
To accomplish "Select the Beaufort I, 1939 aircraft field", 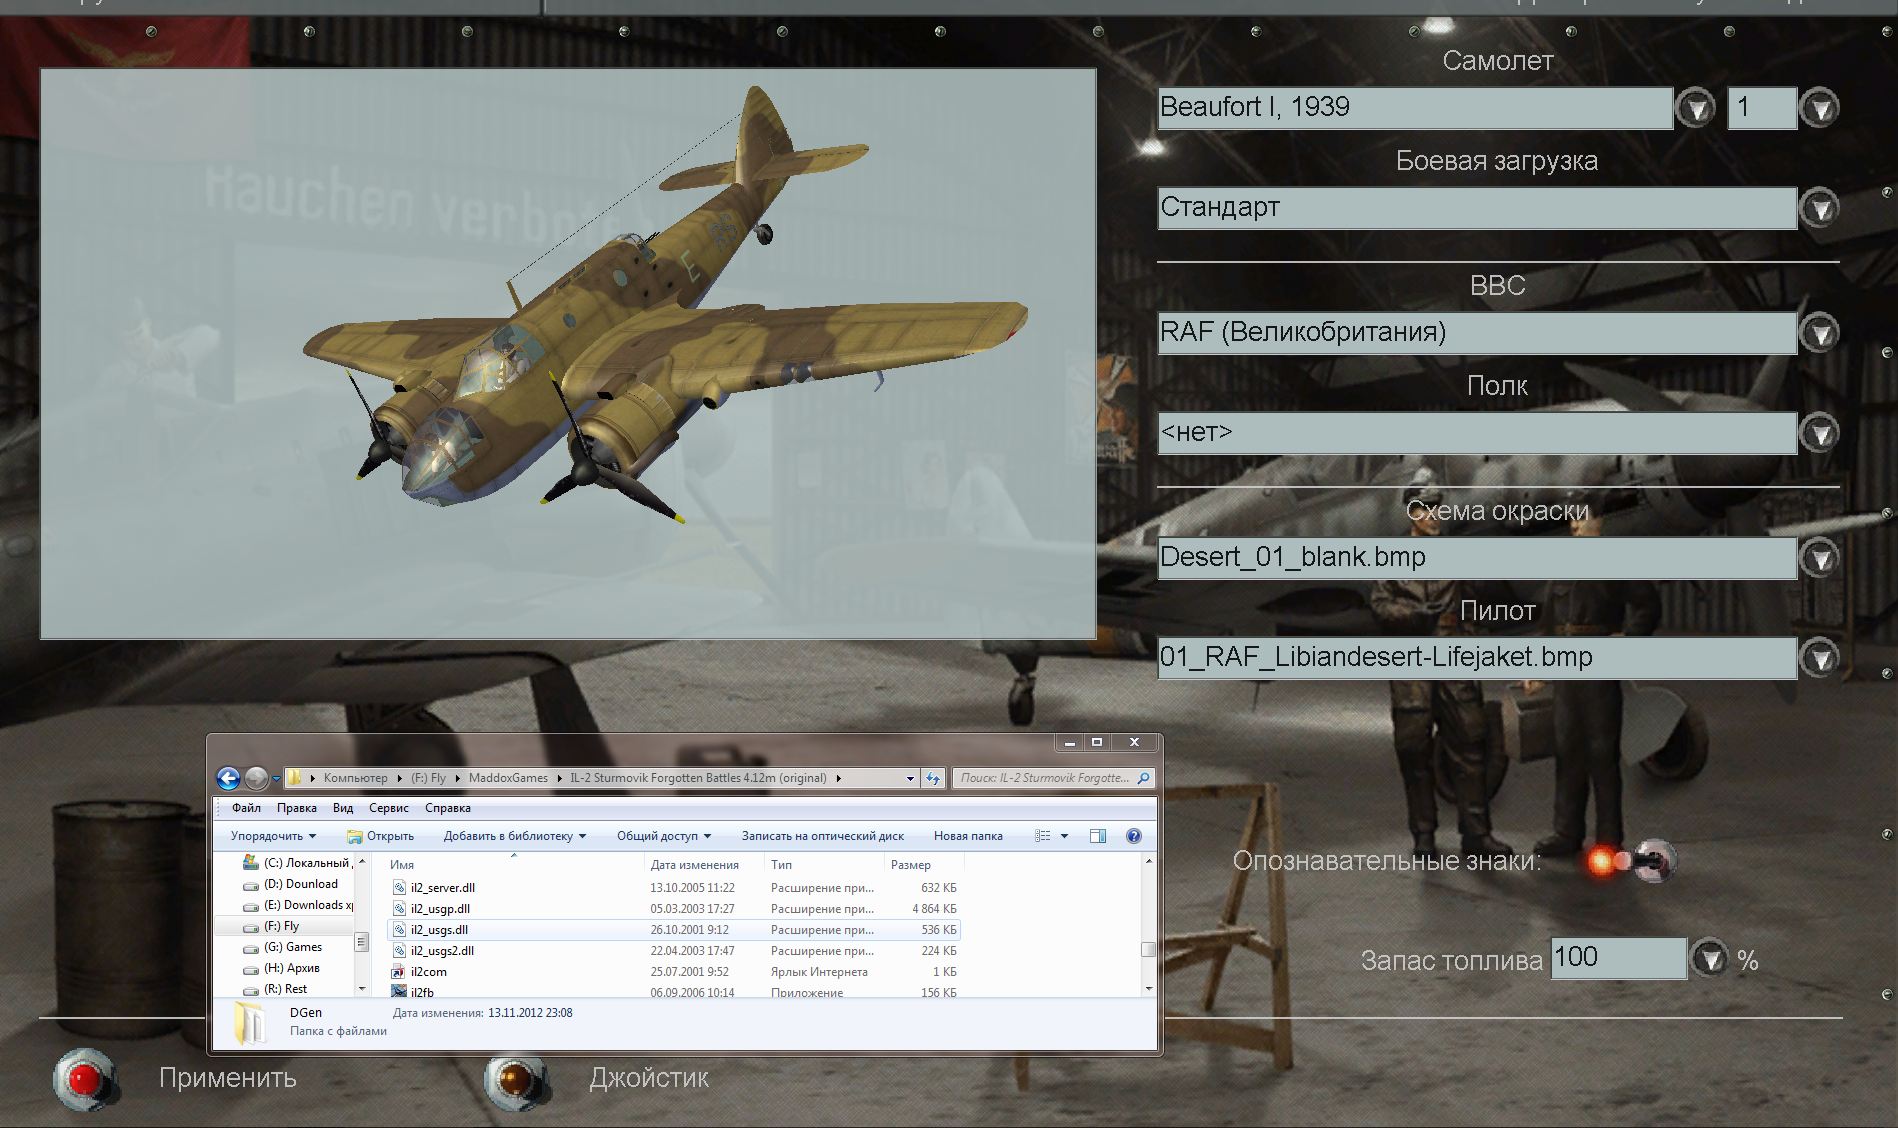I will [x=1415, y=108].
